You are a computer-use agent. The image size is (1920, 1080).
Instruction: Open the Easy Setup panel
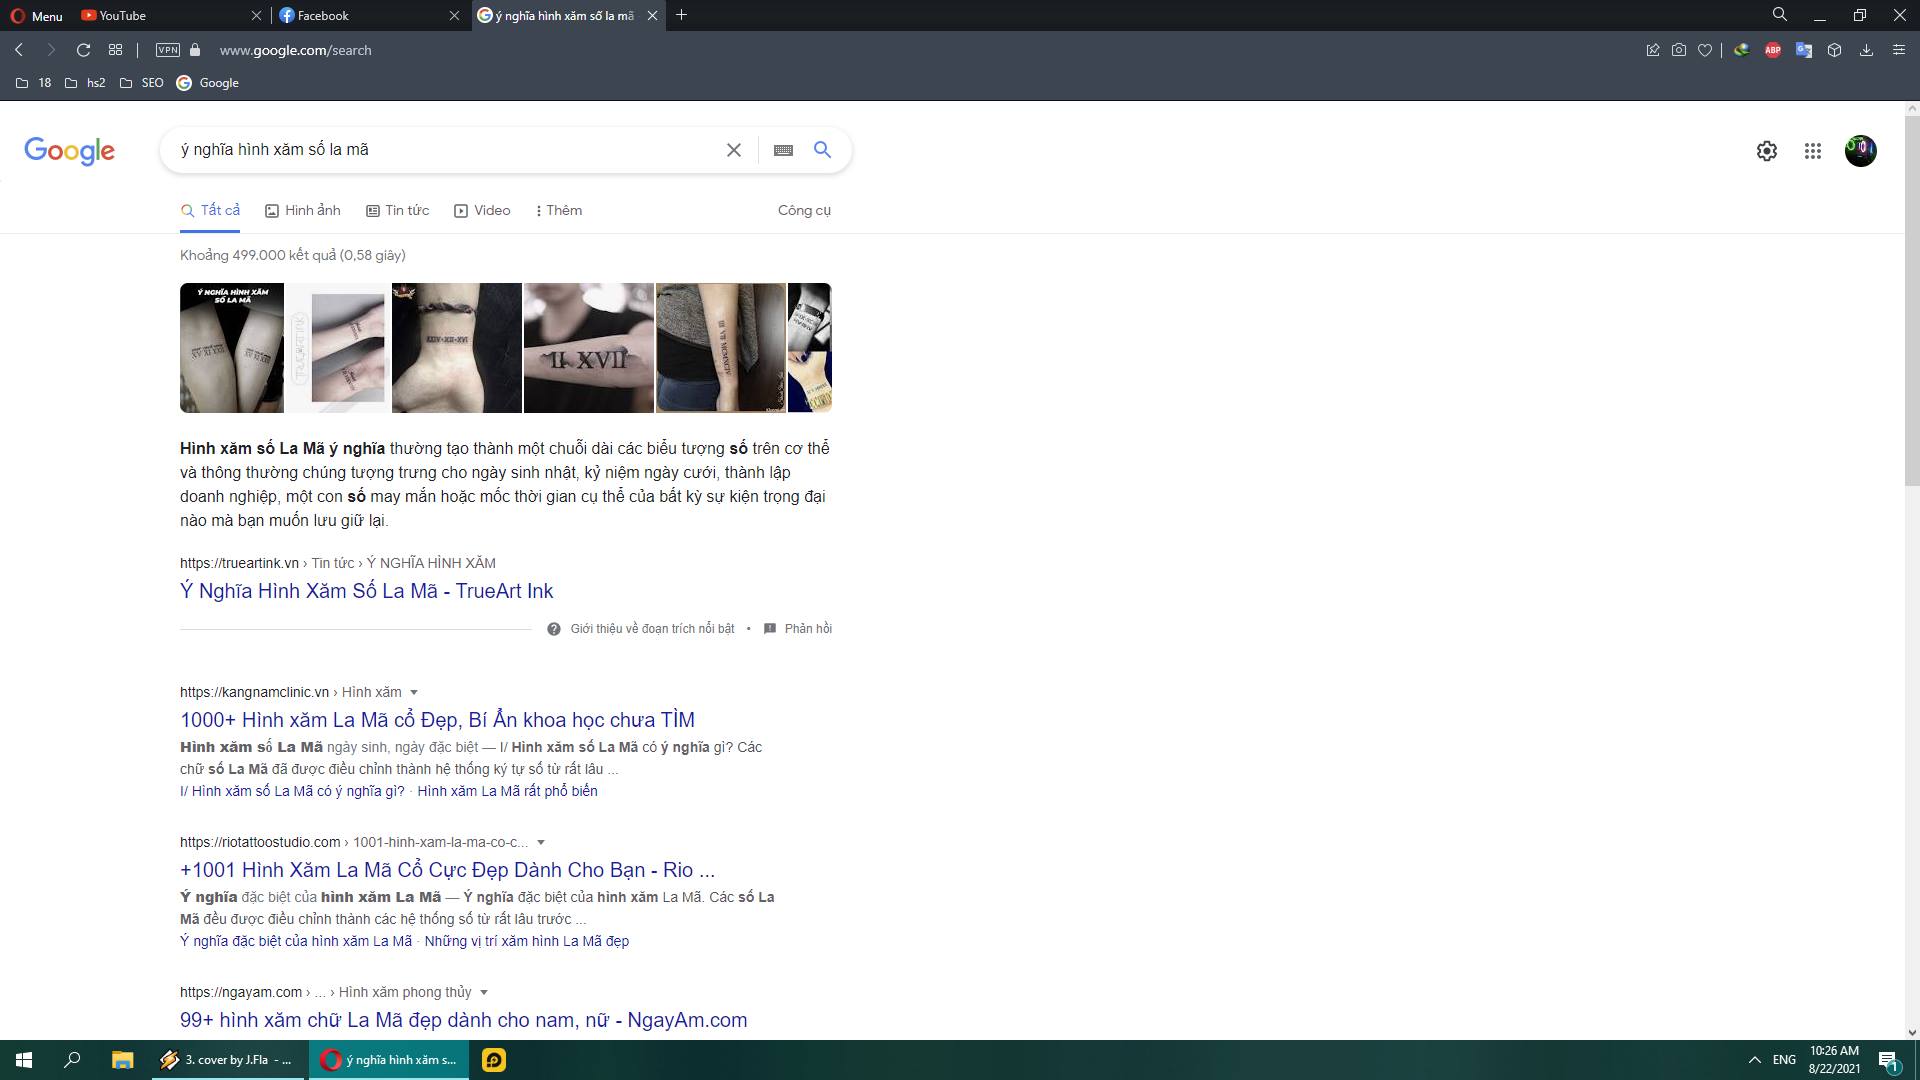tap(1899, 50)
